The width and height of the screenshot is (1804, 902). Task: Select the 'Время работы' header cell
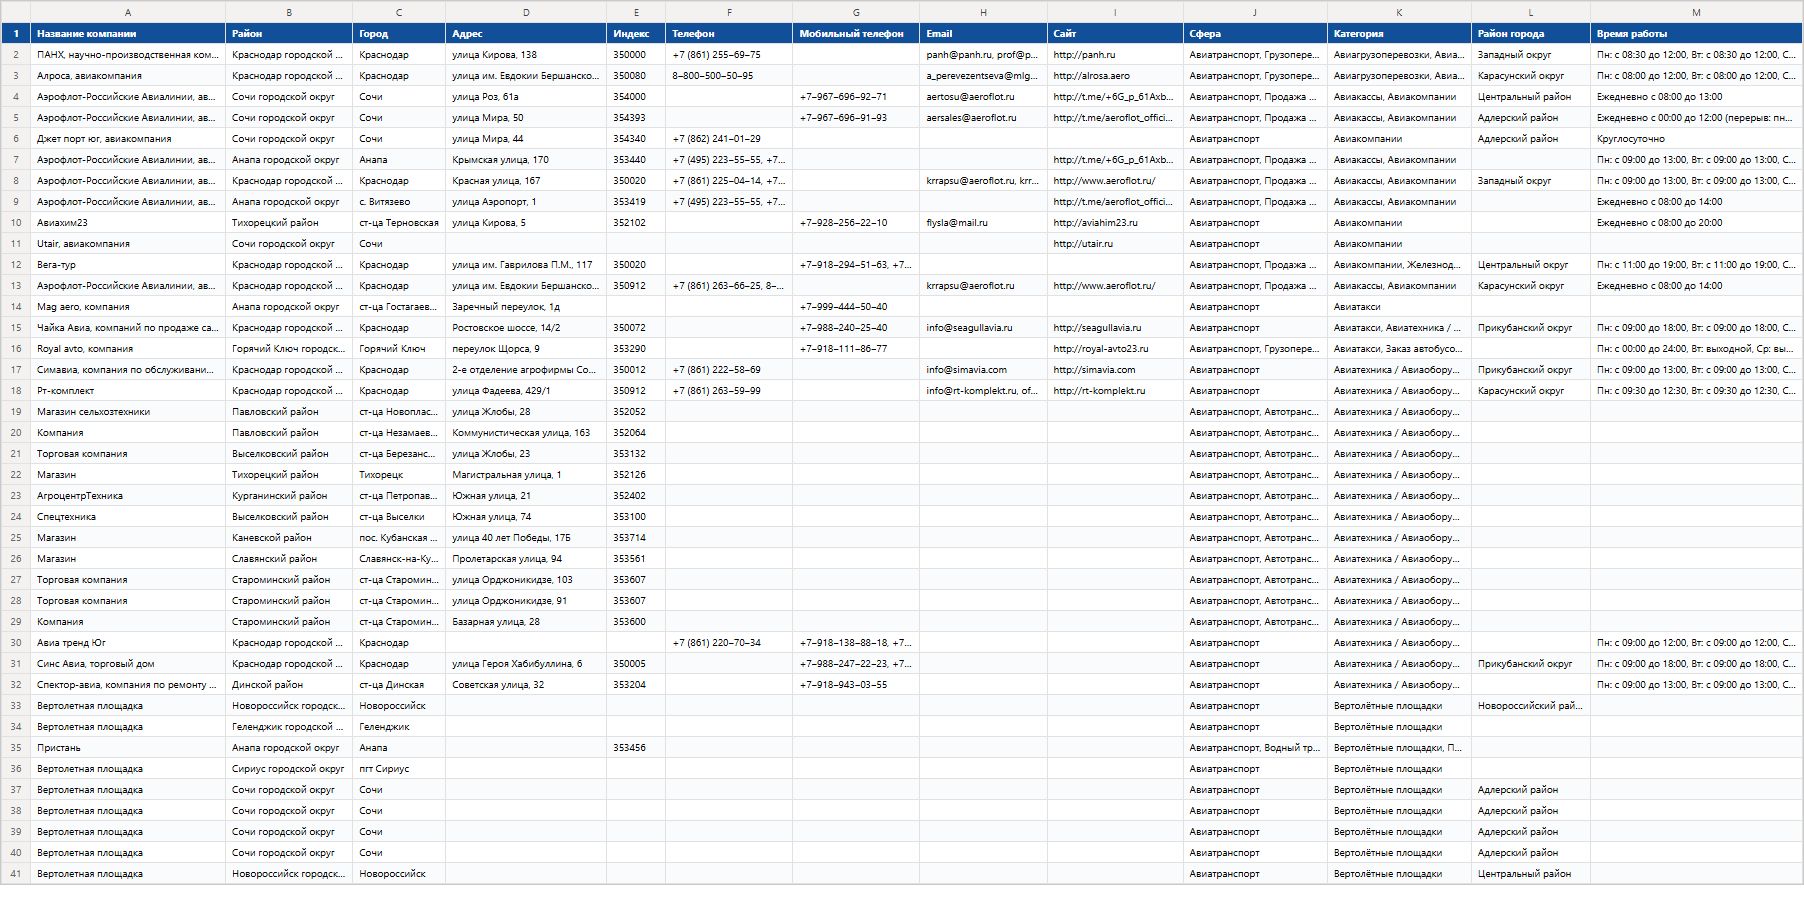click(x=1696, y=33)
